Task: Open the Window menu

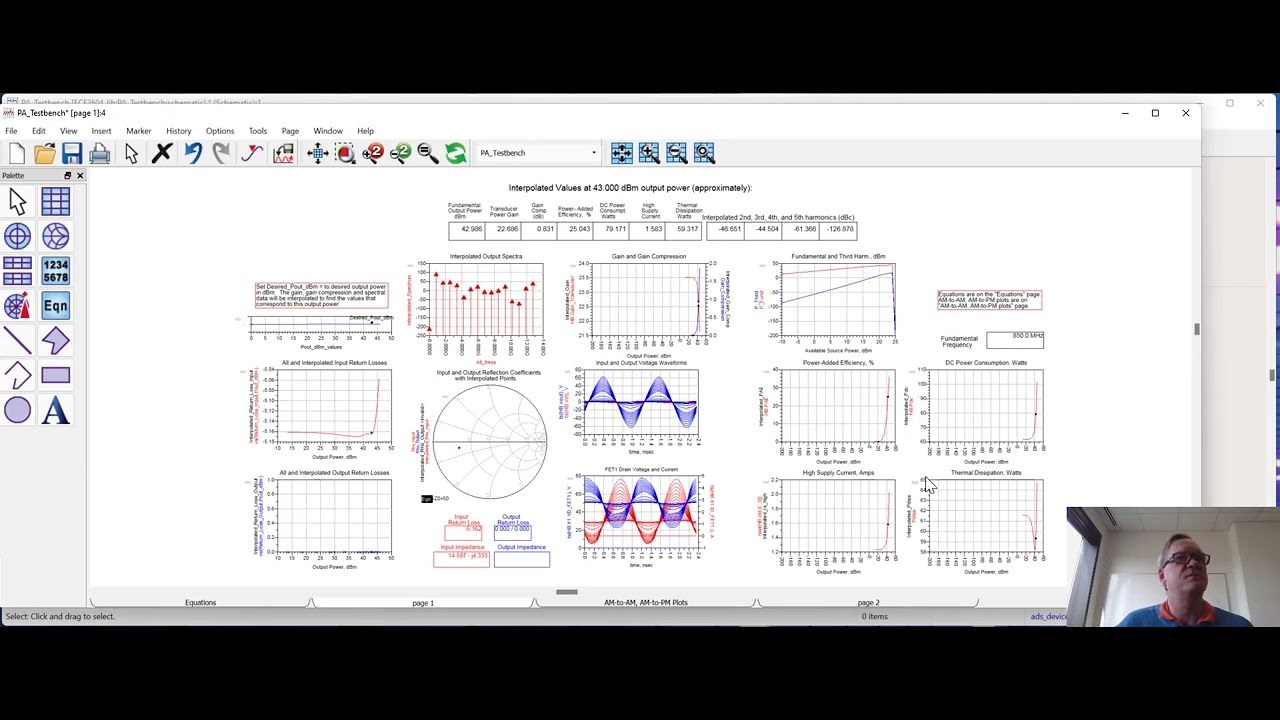Action: [328, 131]
